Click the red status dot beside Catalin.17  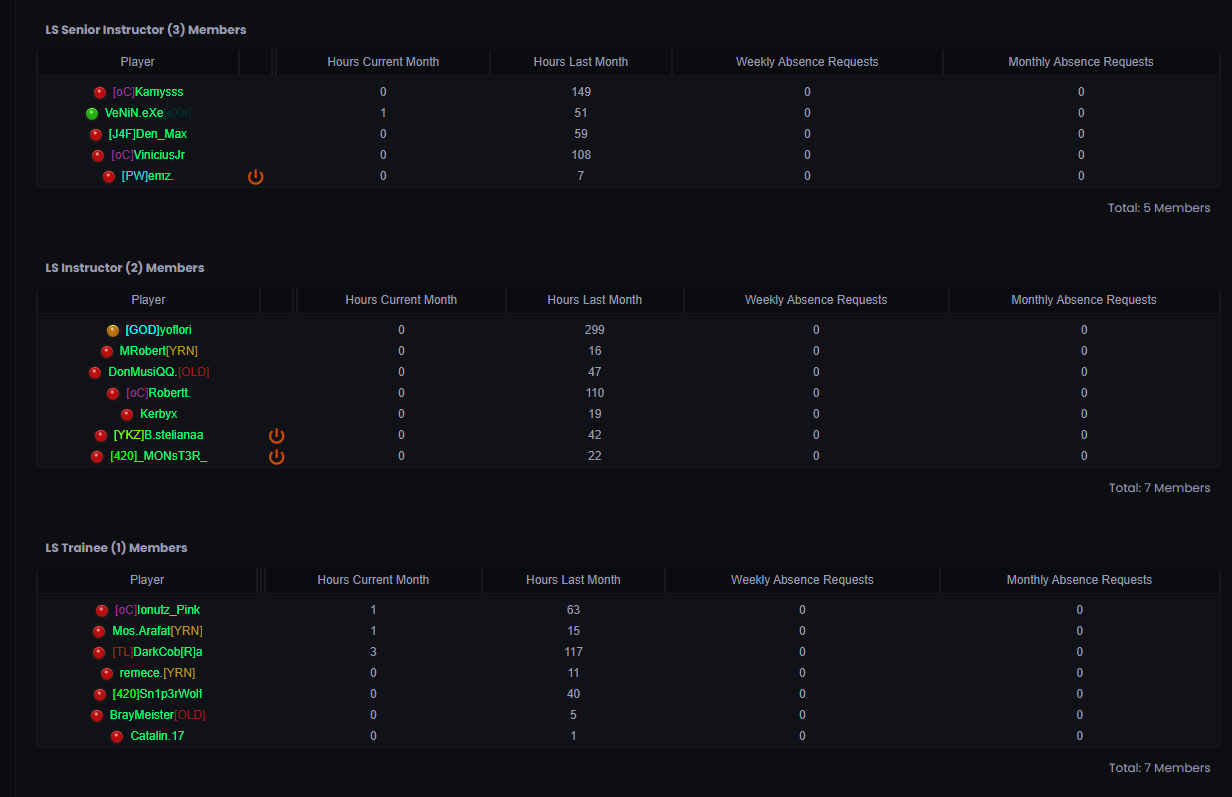point(117,737)
